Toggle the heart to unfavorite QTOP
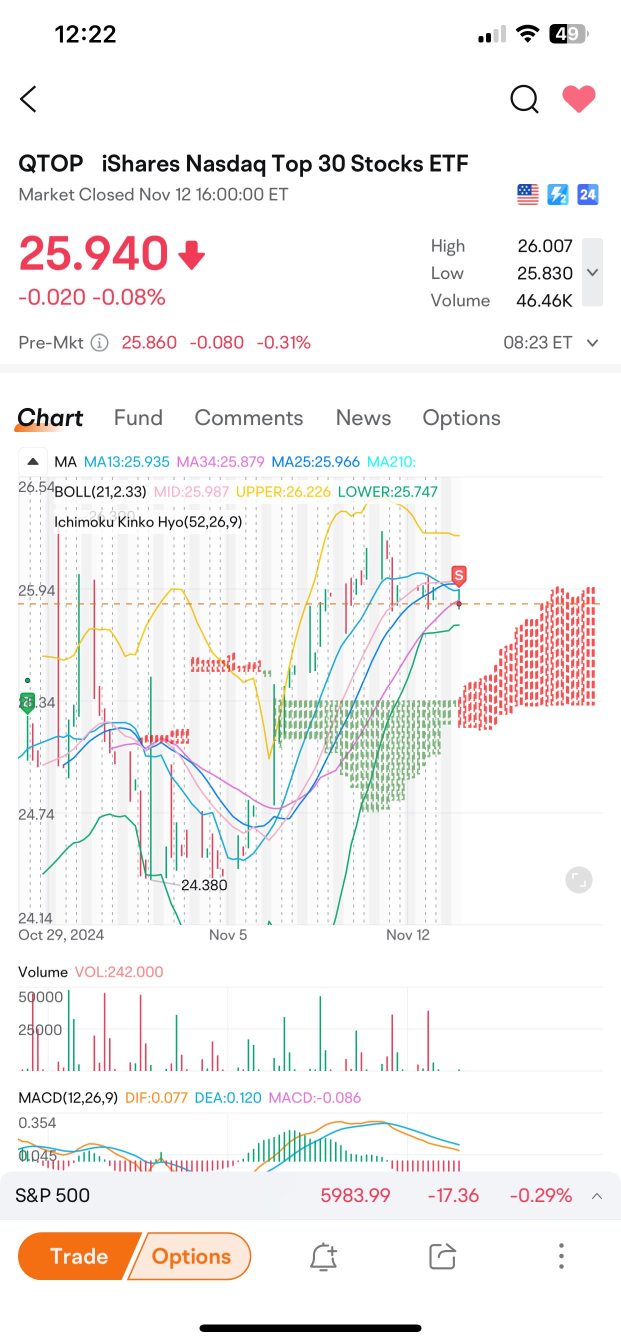Viewport: 621px width, 1344px height. [579, 99]
